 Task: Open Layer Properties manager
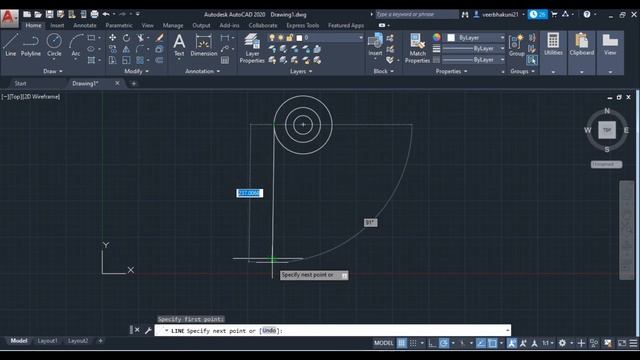[x=252, y=48]
